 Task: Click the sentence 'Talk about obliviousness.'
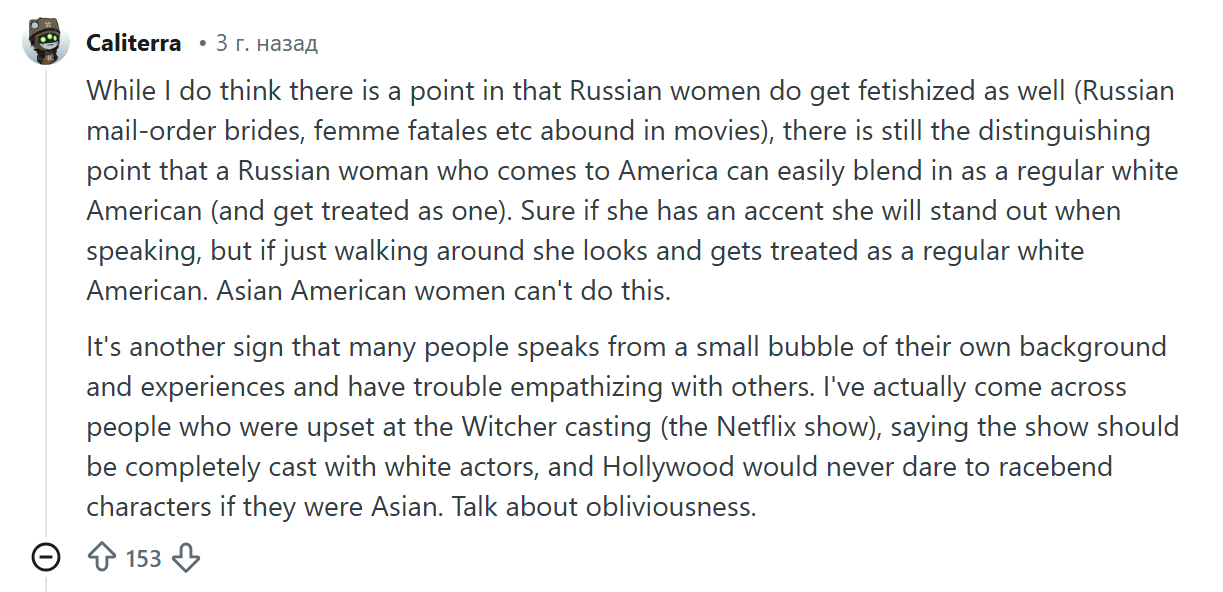coord(603,506)
